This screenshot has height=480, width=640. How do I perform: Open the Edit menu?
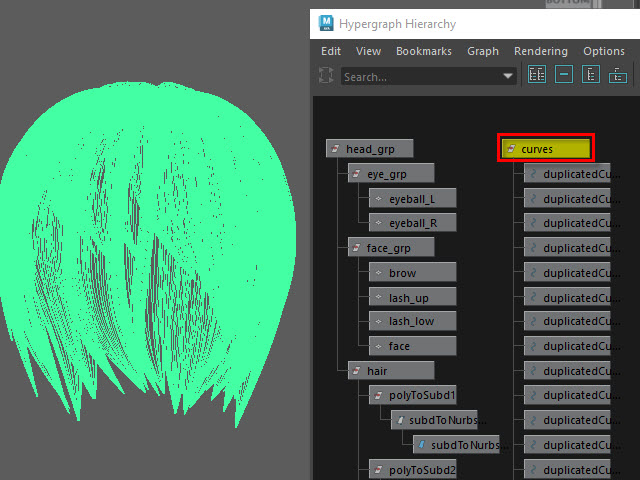(x=331, y=51)
